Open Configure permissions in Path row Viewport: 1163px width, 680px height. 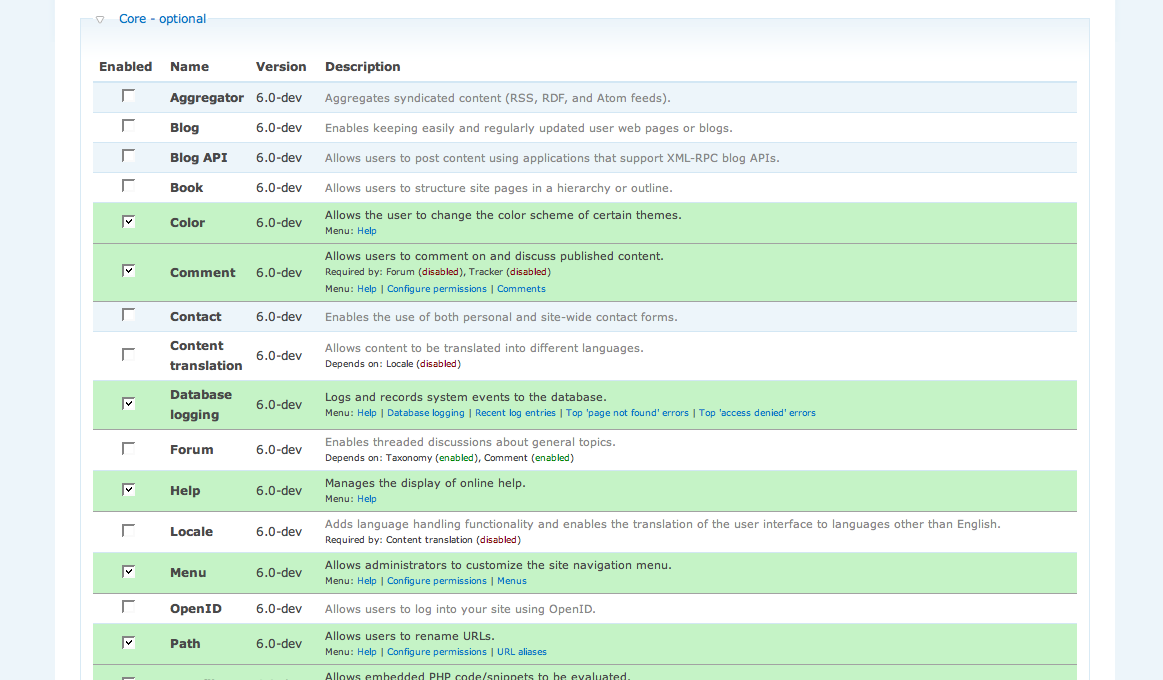coord(437,652)
